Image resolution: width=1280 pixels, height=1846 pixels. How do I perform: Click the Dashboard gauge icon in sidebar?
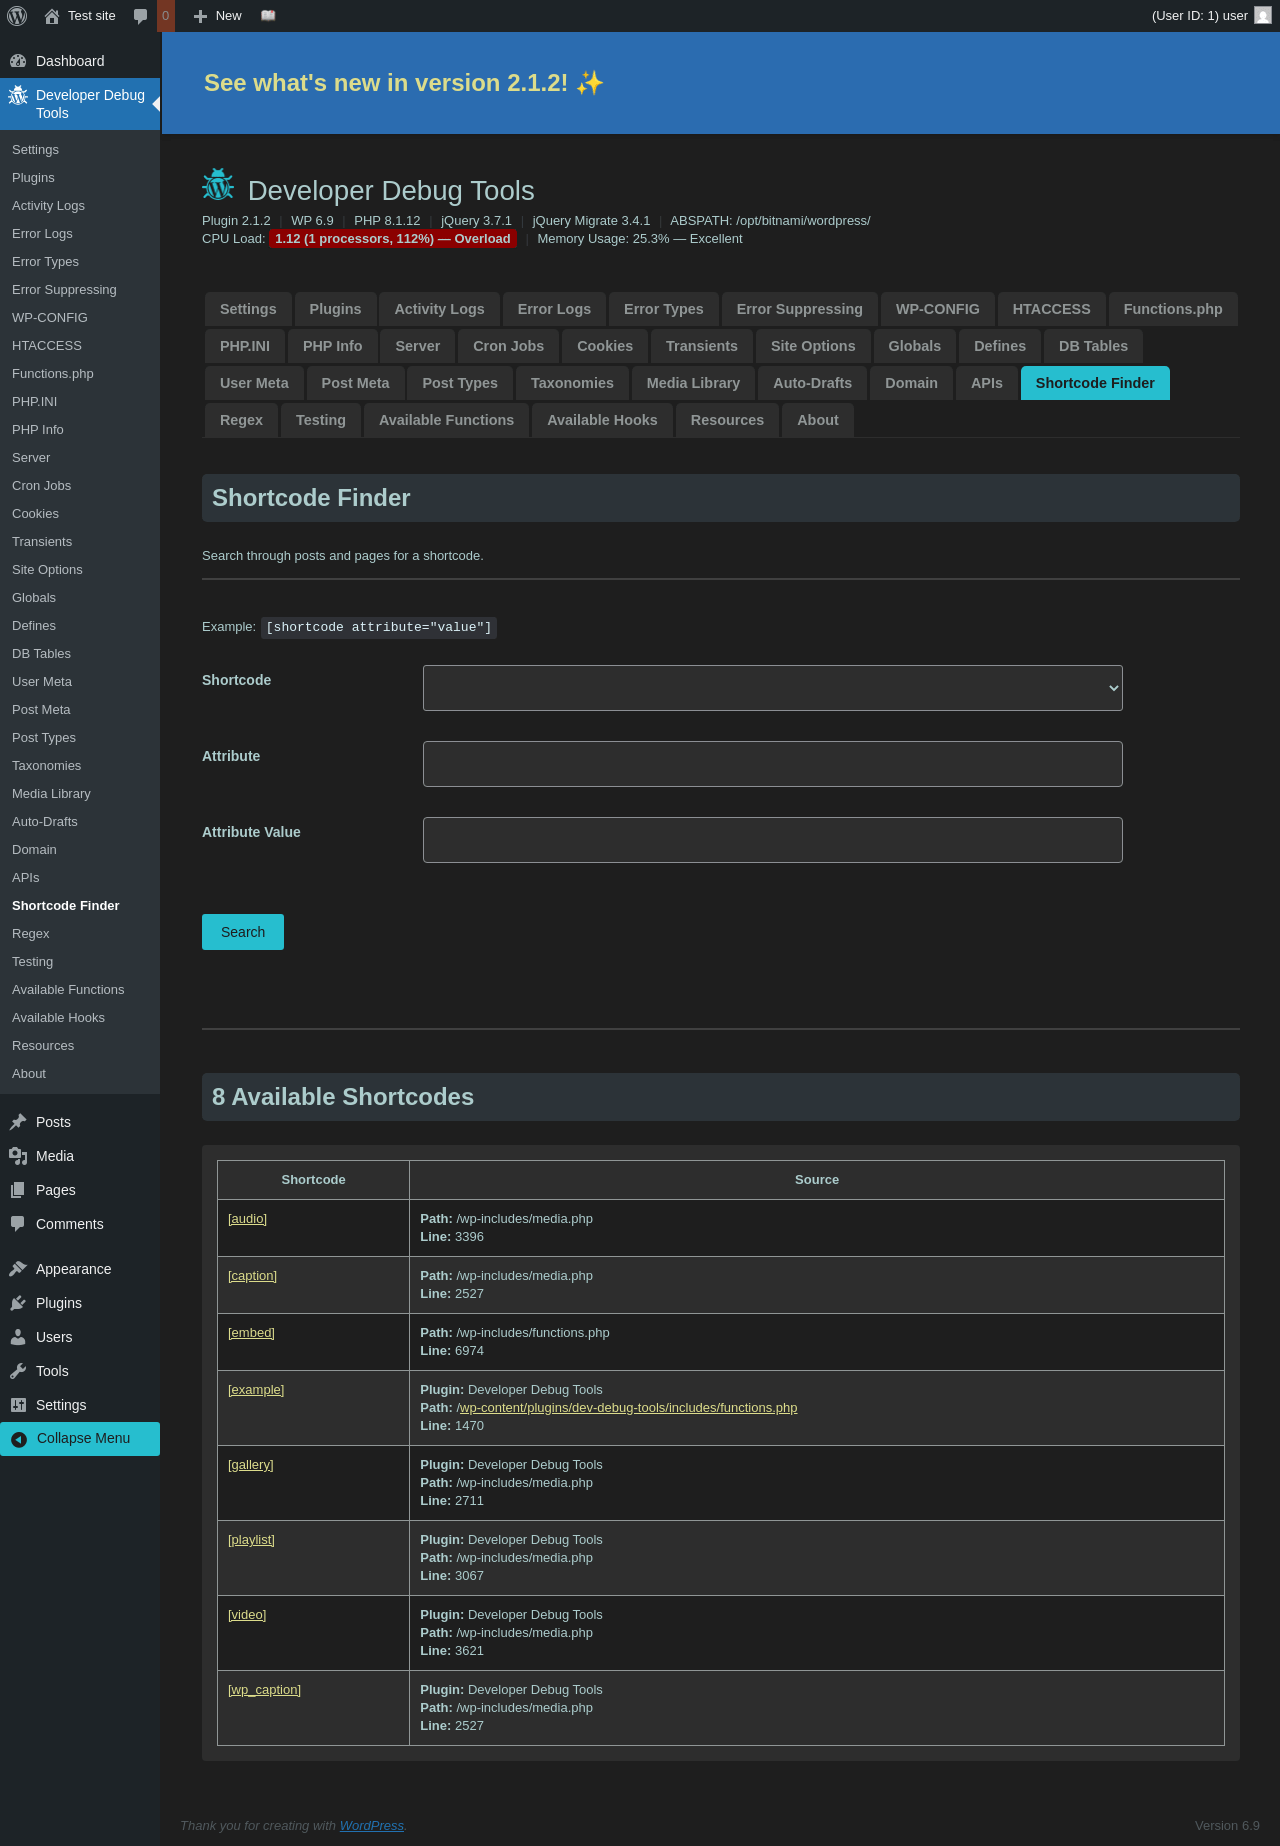(x=18, y=61)
